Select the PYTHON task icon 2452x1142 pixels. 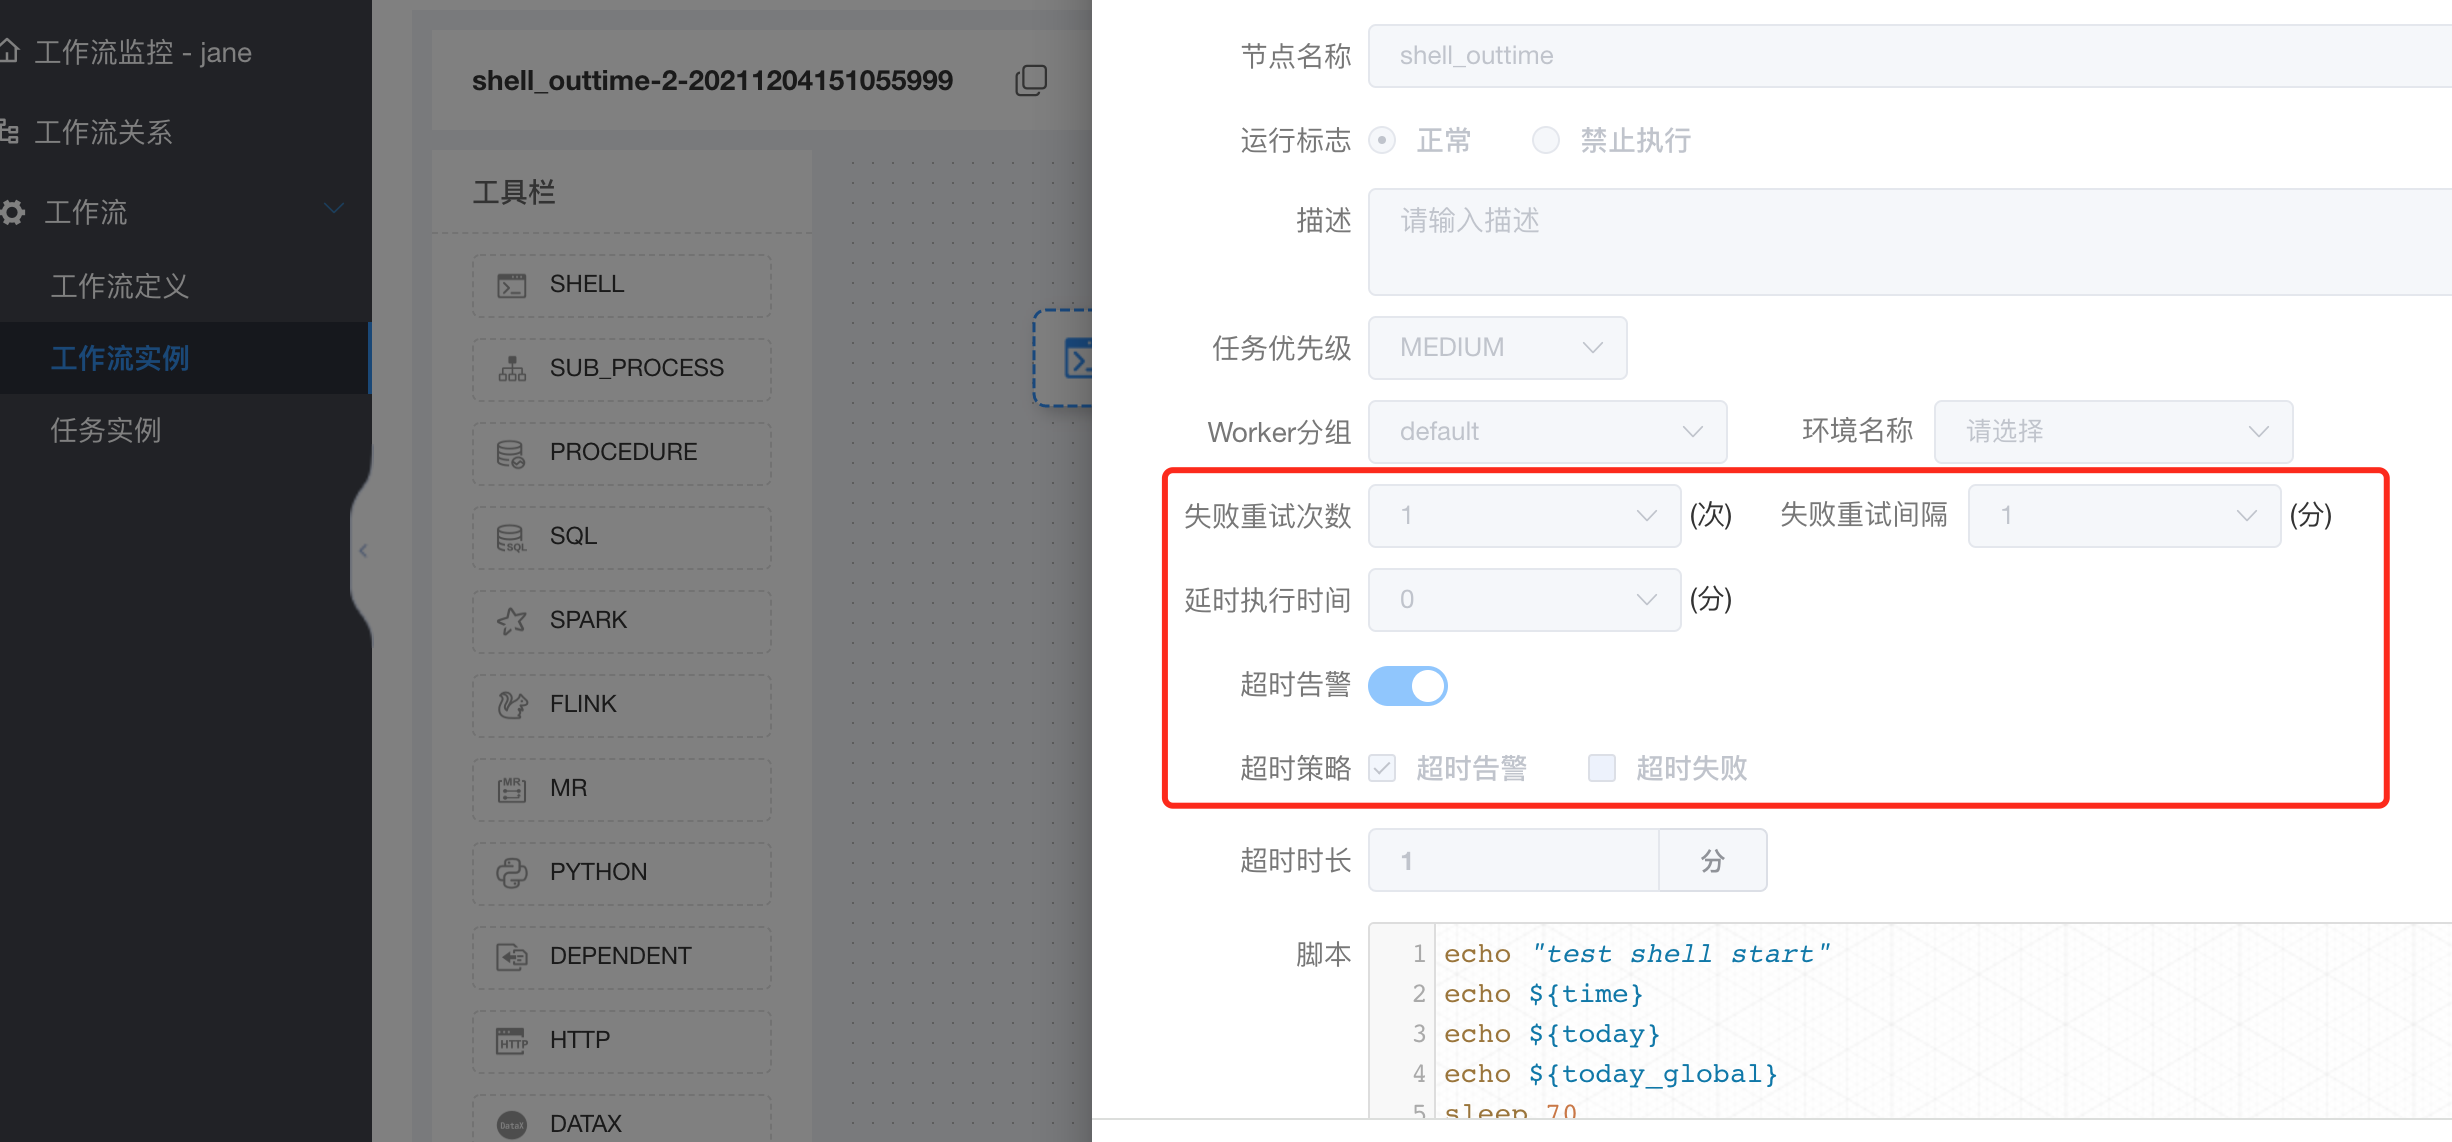[621, 872]
